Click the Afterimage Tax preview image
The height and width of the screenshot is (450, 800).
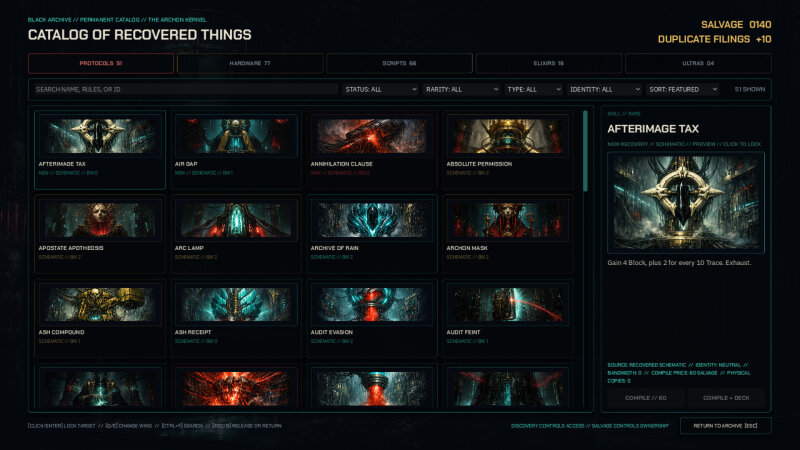pyautogui.click(x=686, y=203)
